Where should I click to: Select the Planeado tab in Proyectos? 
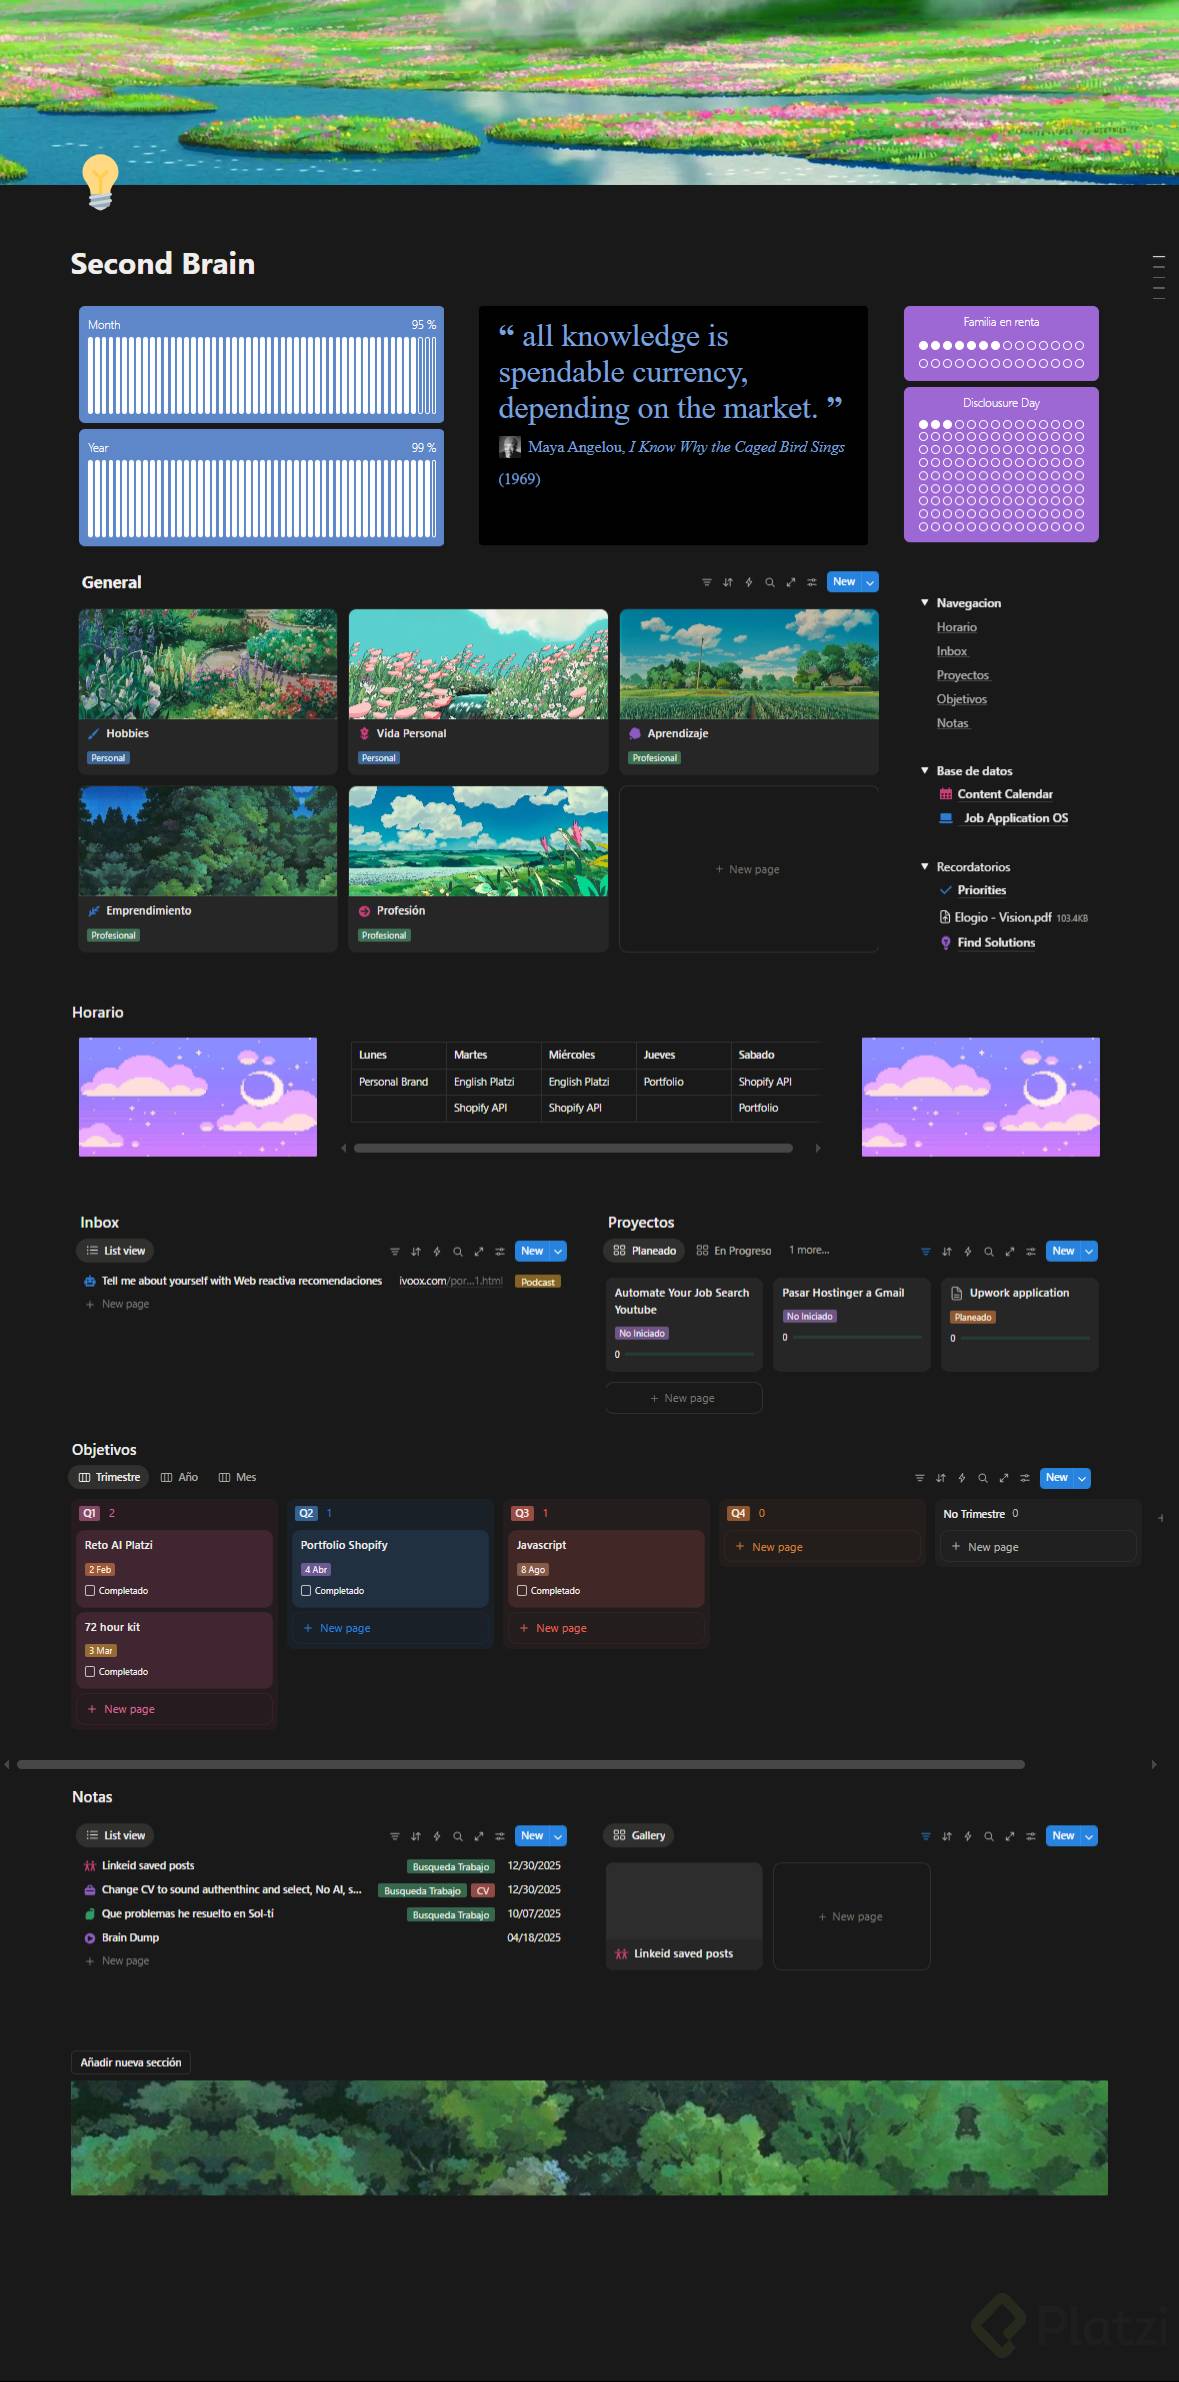click(645, 1251)
